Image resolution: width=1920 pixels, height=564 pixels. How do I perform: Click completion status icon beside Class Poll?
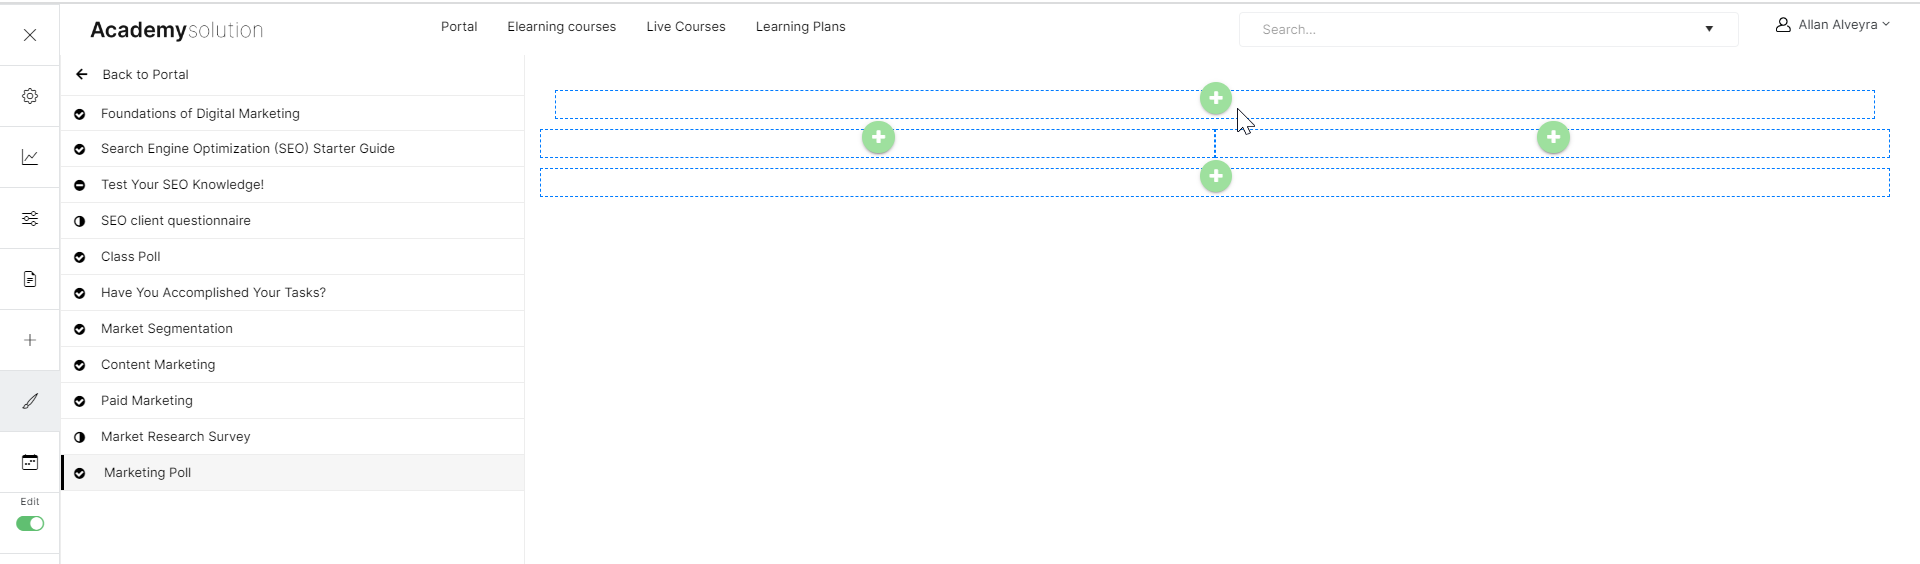(80, 257)
